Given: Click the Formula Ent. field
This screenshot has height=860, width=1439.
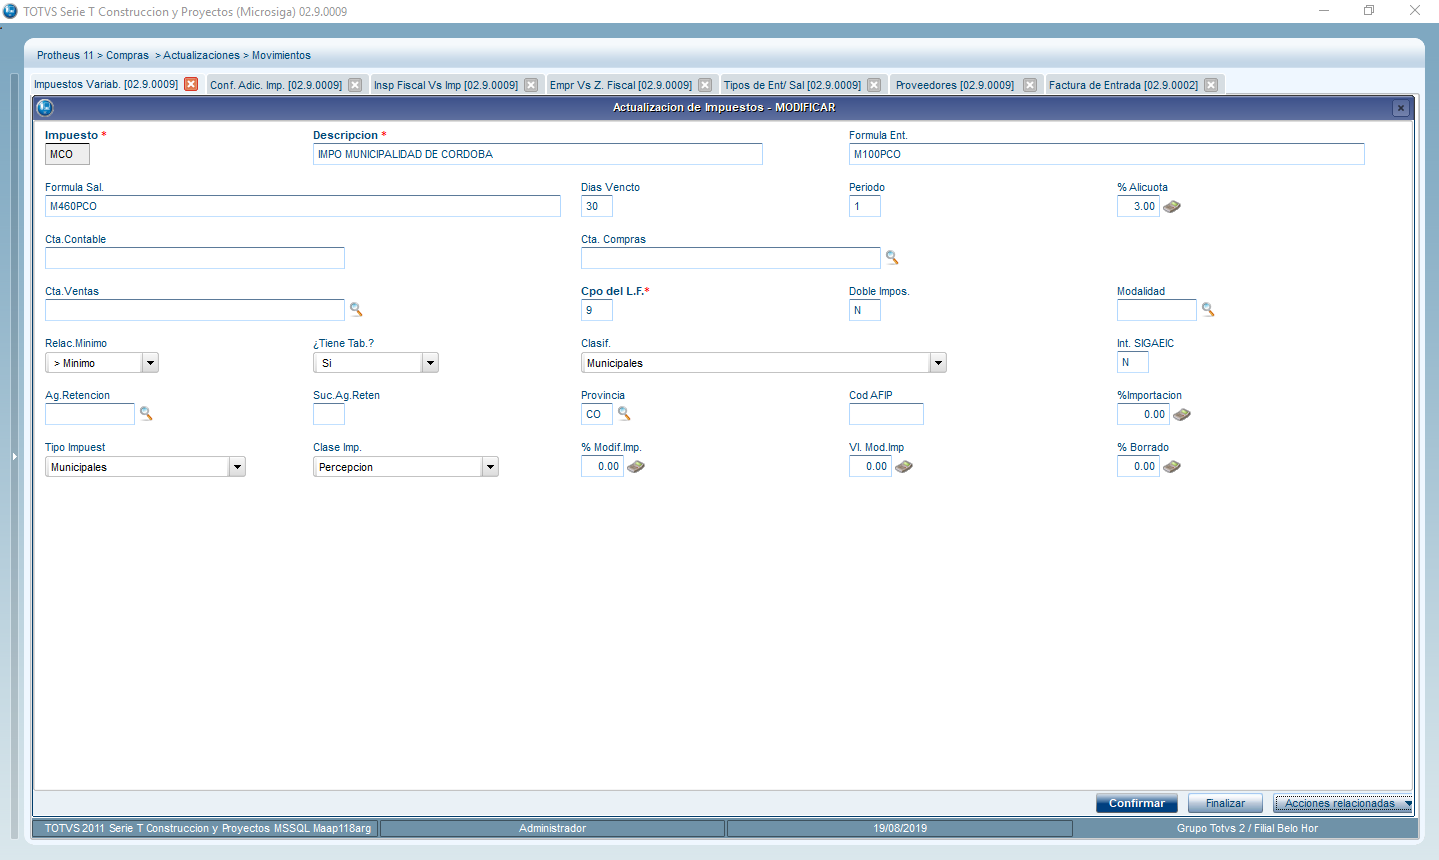Looking at the screenshot, I should 1107,154.
